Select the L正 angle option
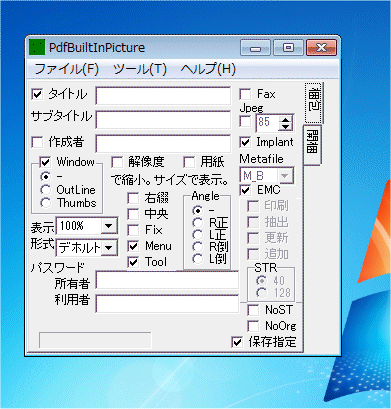The image size is (391, 409). click(x=198, y=235)
